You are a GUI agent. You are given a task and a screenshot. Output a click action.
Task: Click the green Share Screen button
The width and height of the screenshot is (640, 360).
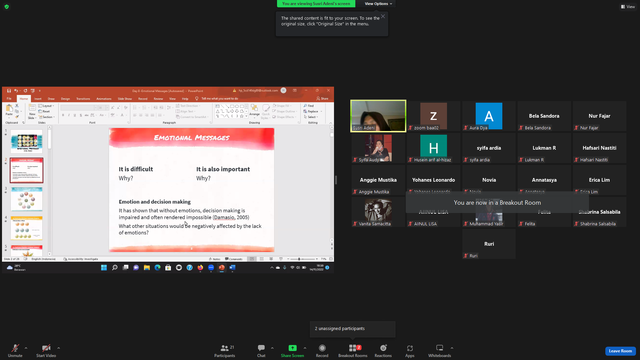point(292,351)
